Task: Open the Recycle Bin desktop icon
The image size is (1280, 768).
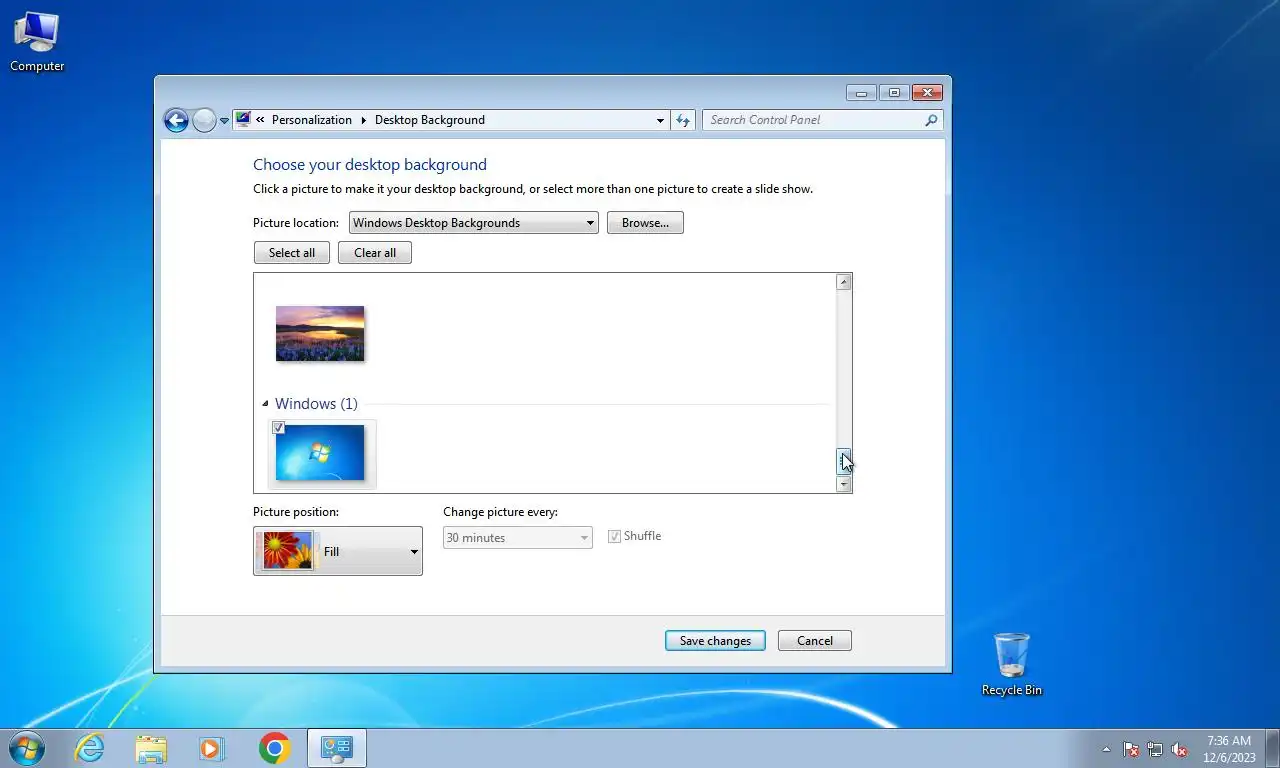Action: (x=1011, y=664)
